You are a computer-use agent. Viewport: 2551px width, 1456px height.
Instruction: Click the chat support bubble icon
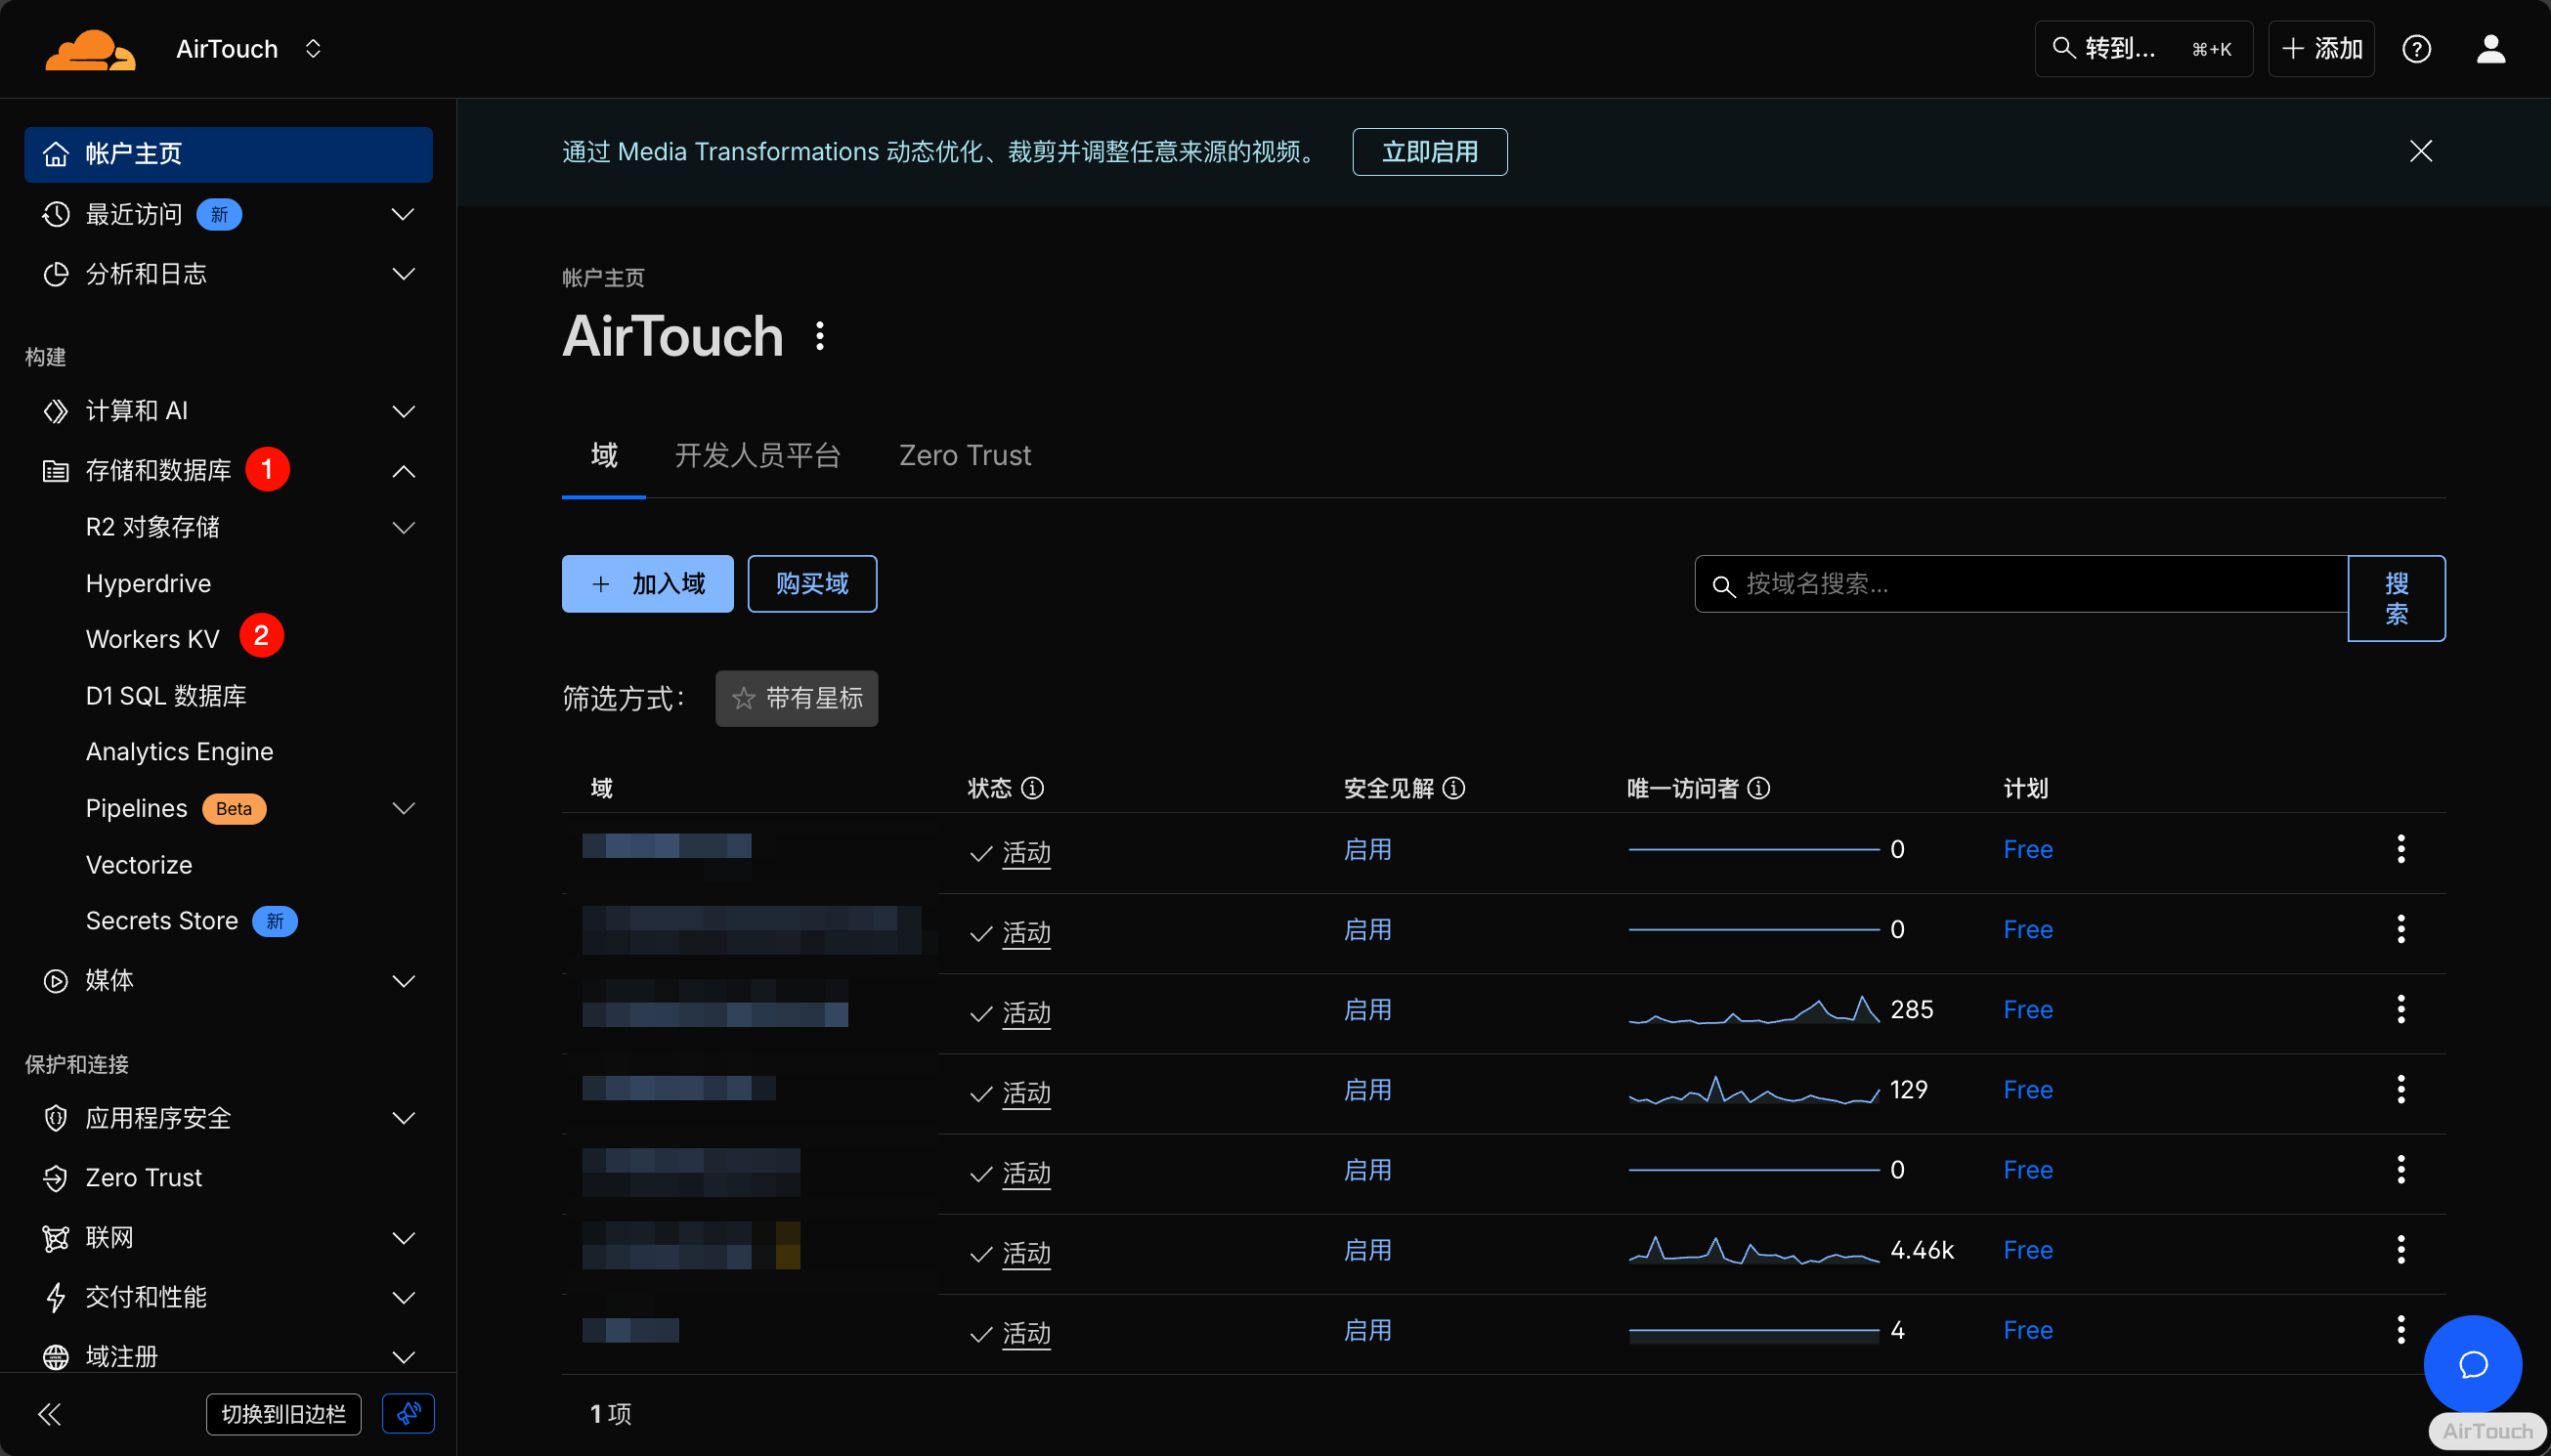(x=2472, y=1364)
